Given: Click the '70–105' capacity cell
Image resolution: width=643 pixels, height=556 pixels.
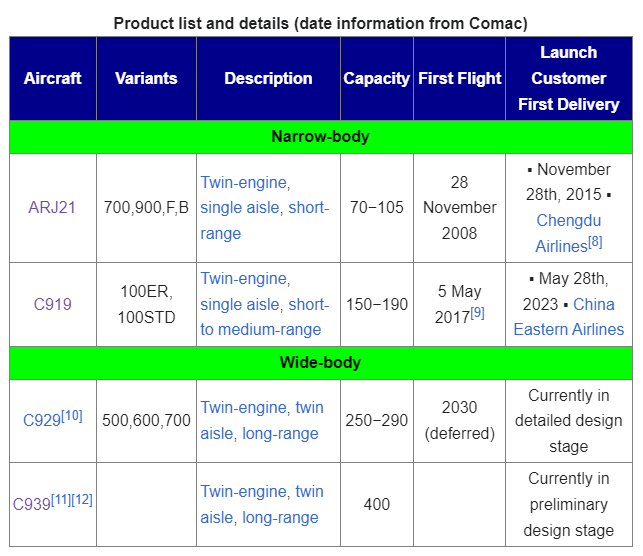Looking at the screenshot, I should 377,208.
